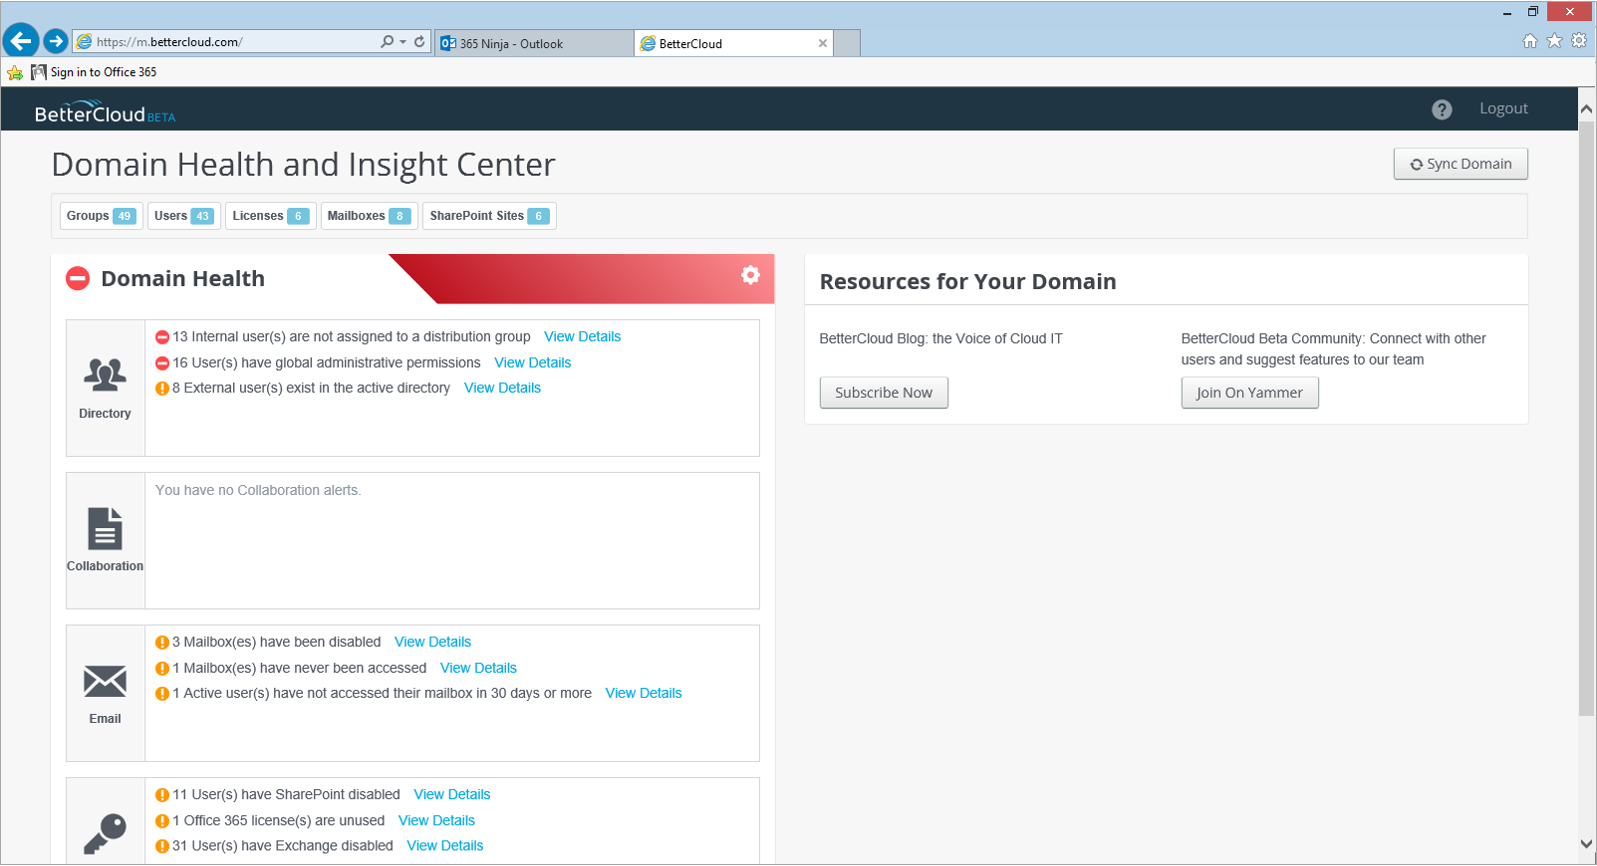
Task: Click 'You have no Collaboration alerts.' text
Action: tap(258, 490)
